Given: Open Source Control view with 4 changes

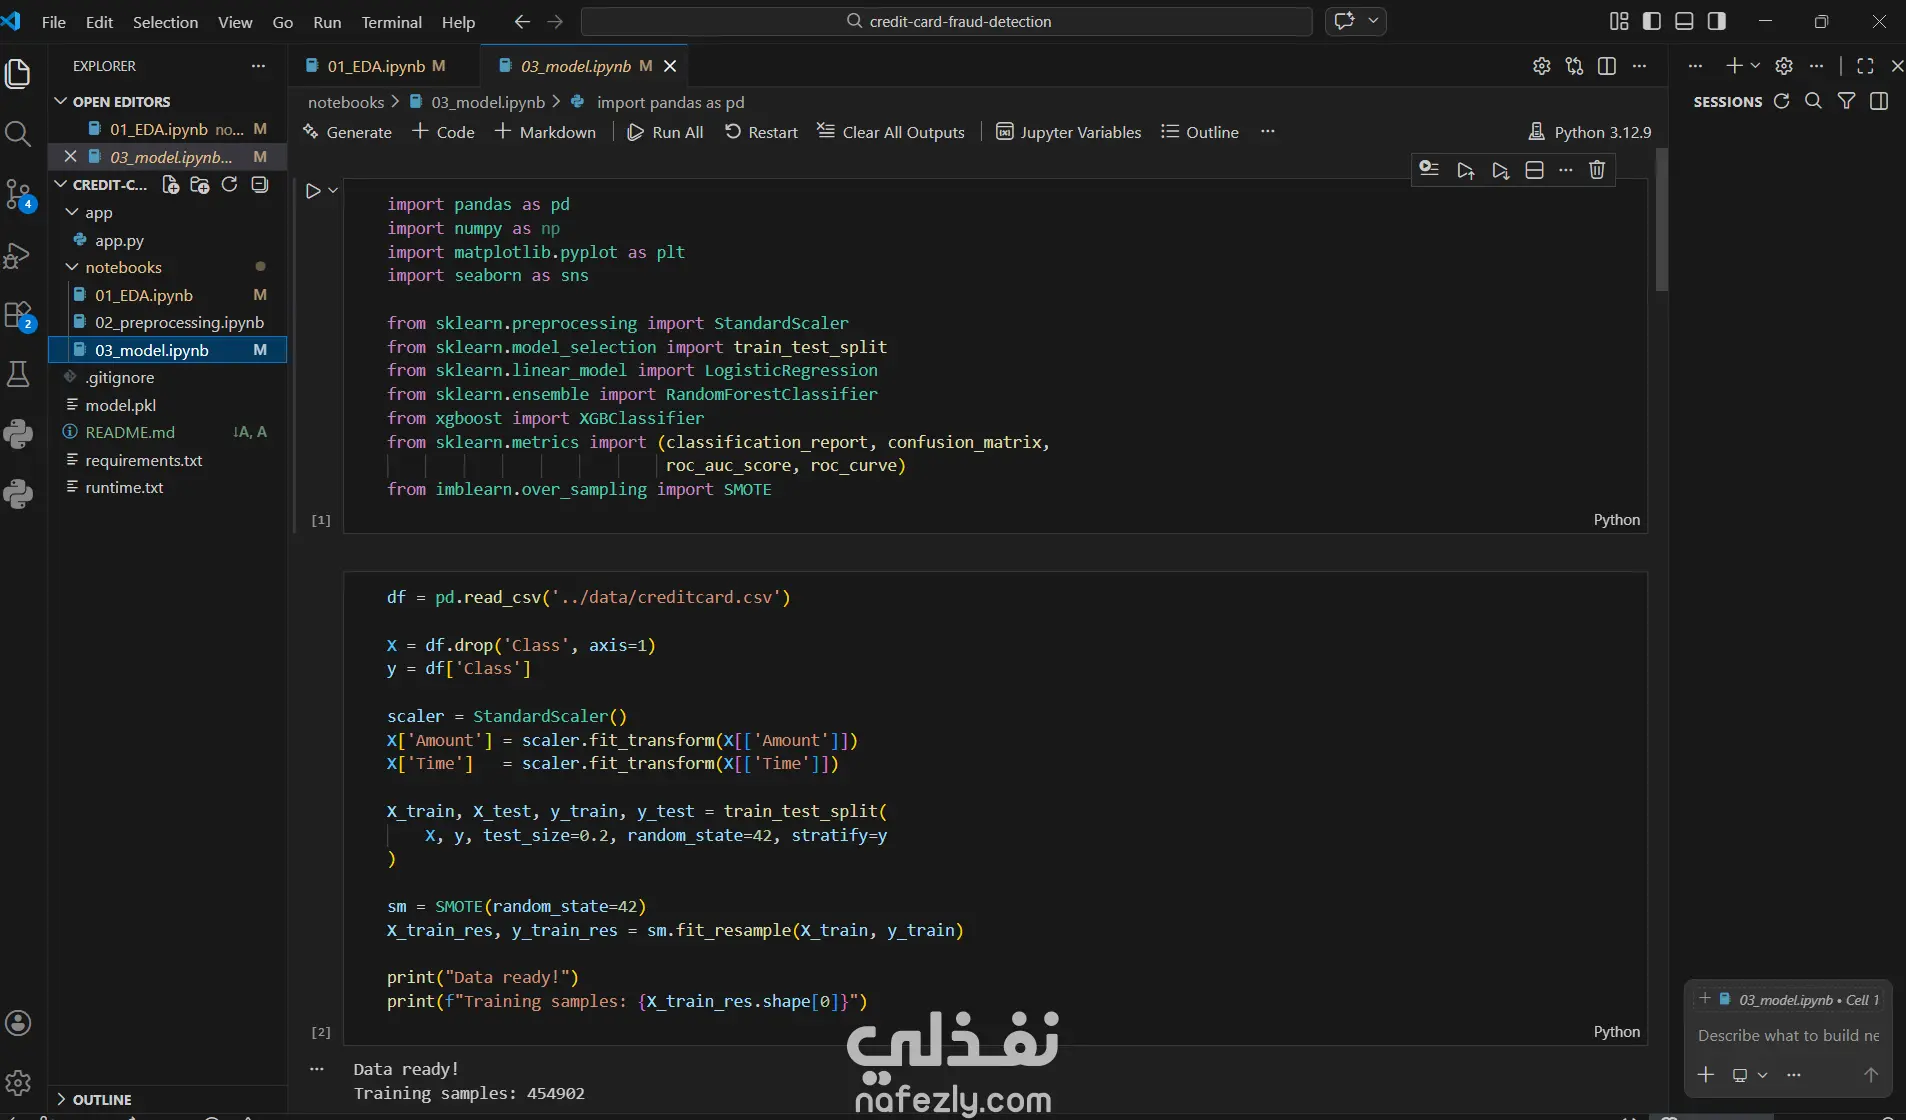Looking at the screenshot, I should tap(18, 194).
